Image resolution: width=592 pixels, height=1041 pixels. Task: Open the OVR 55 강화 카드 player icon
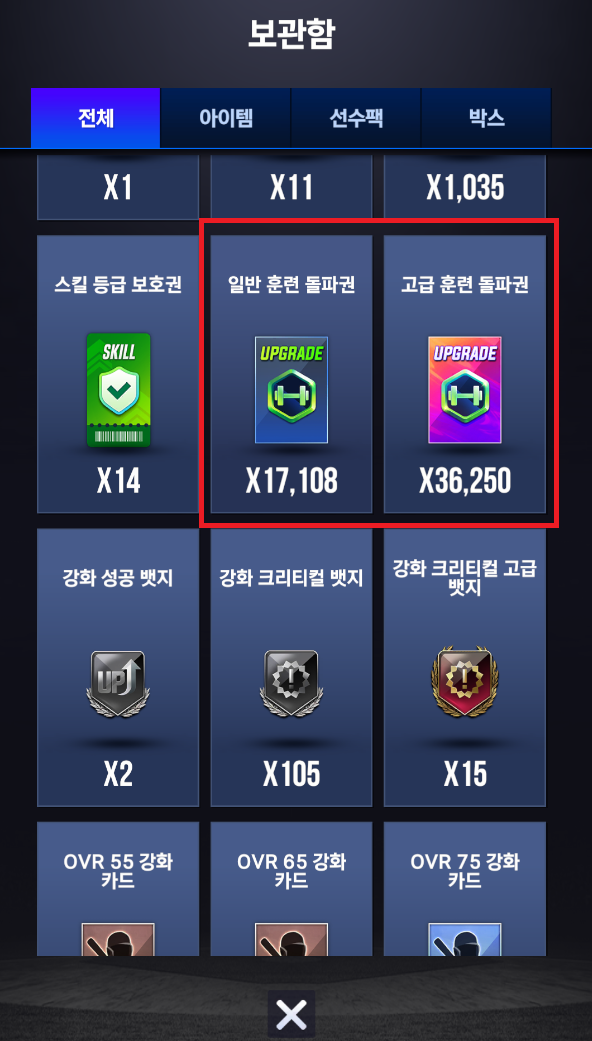point(118,939)
